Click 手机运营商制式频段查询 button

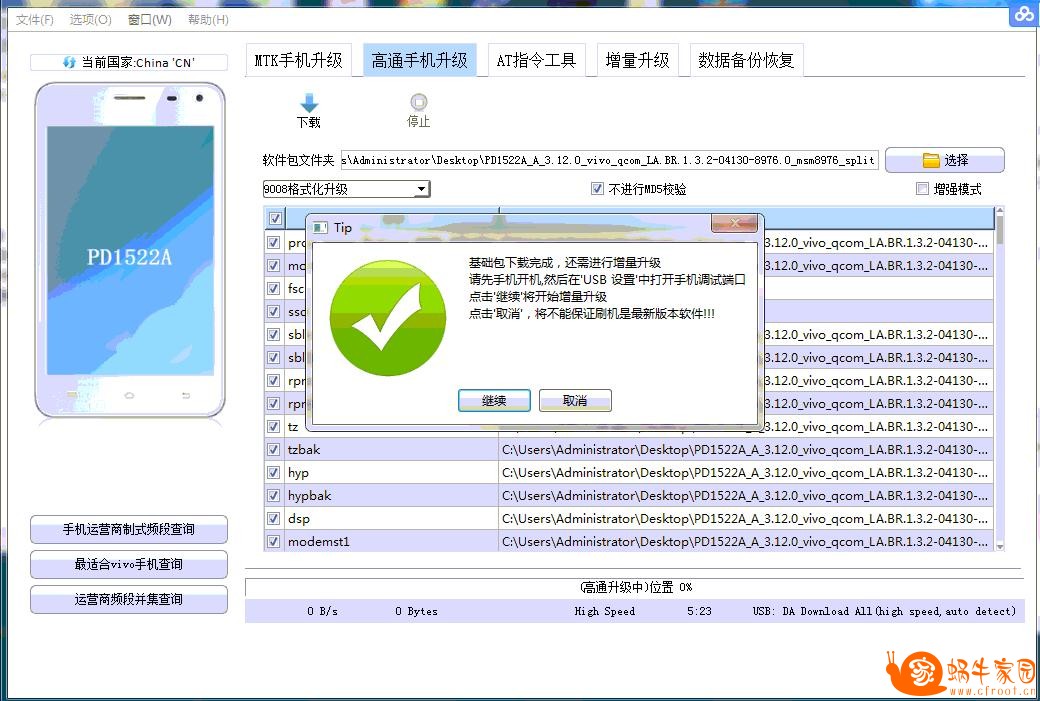(129, 529)
